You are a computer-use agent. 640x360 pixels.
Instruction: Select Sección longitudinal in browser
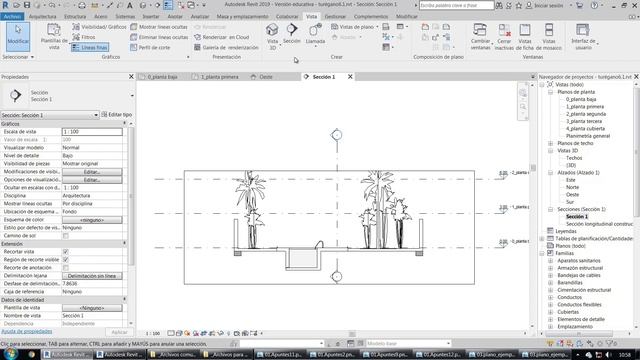(599, 224)
